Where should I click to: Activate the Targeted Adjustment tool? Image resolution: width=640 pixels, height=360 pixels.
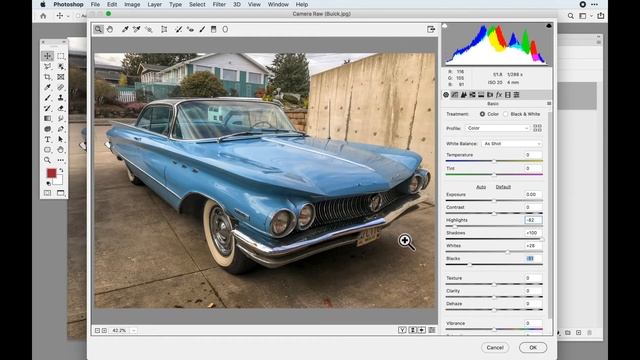(149, 29)
